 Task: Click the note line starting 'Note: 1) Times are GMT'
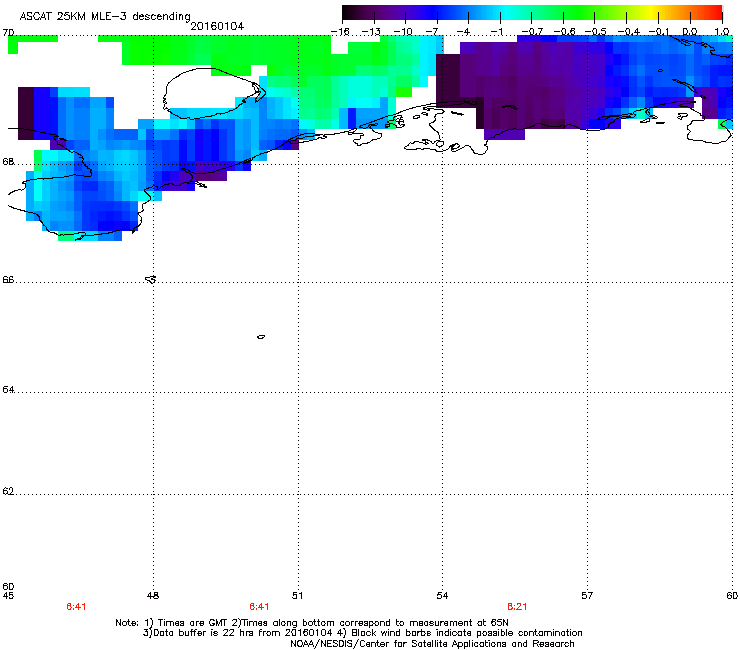[x=312, y=623]
